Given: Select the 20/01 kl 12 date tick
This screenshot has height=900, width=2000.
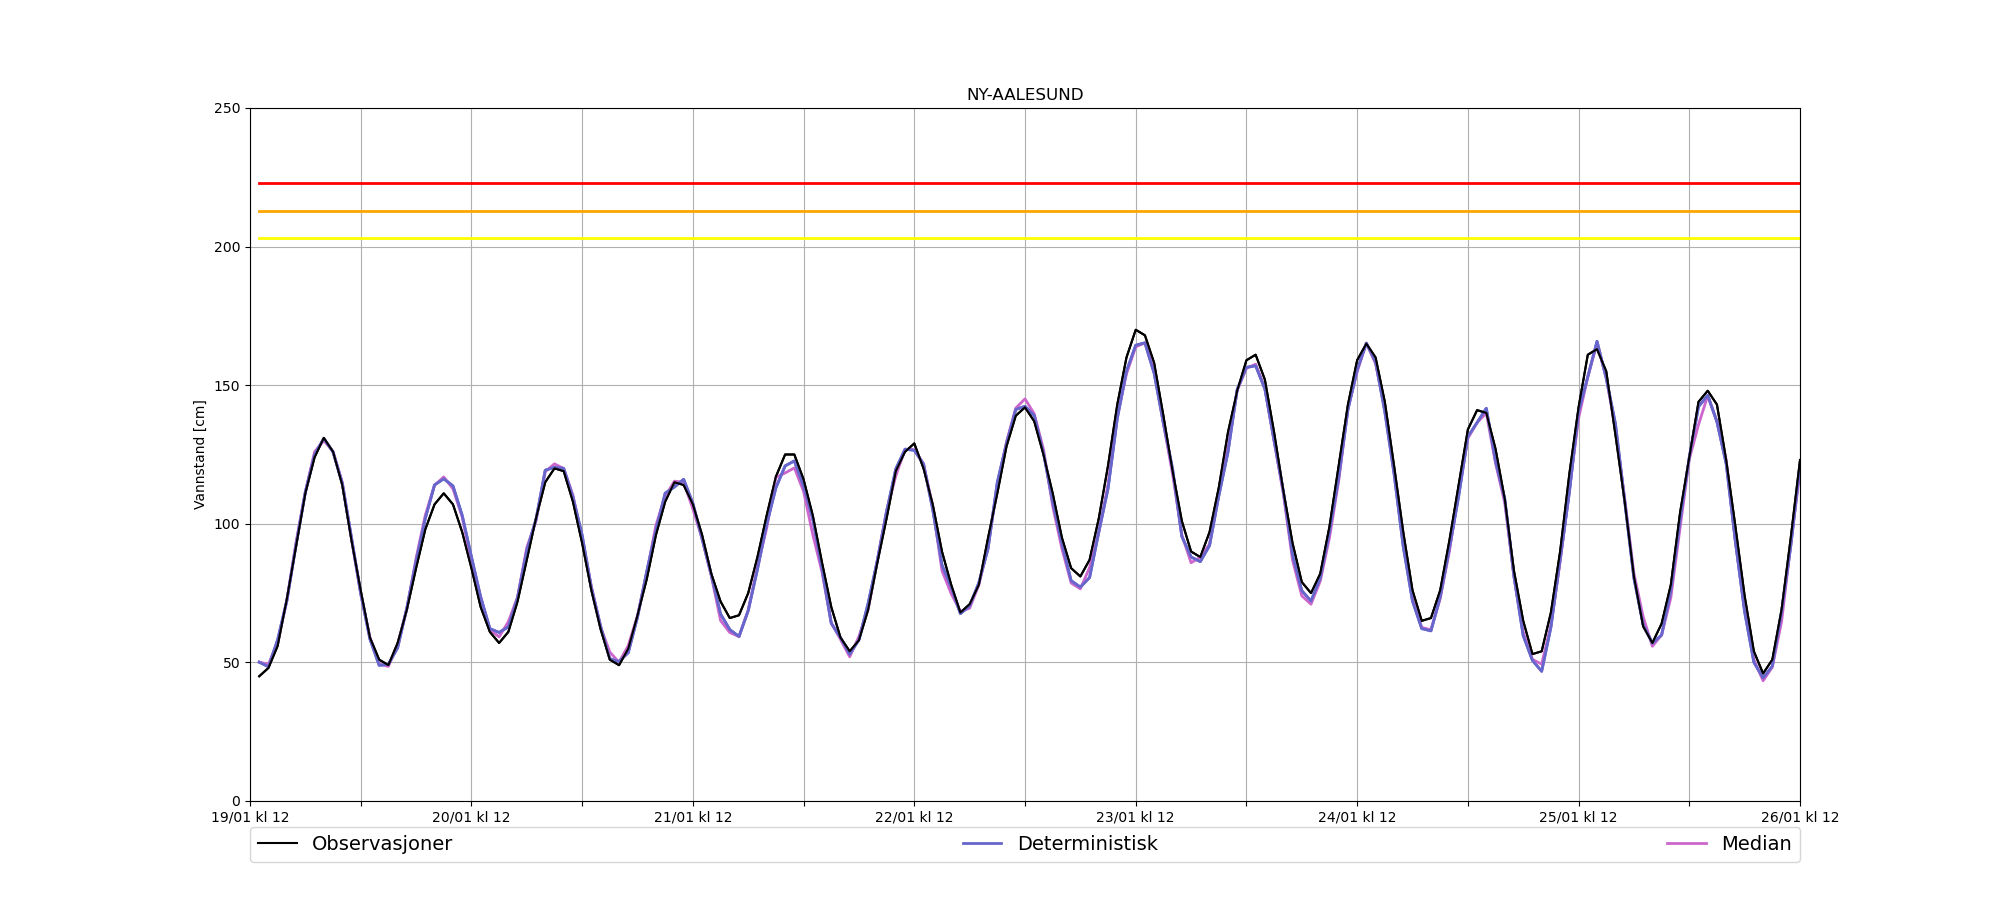Looking at the screenshot, I should (471, 818).
